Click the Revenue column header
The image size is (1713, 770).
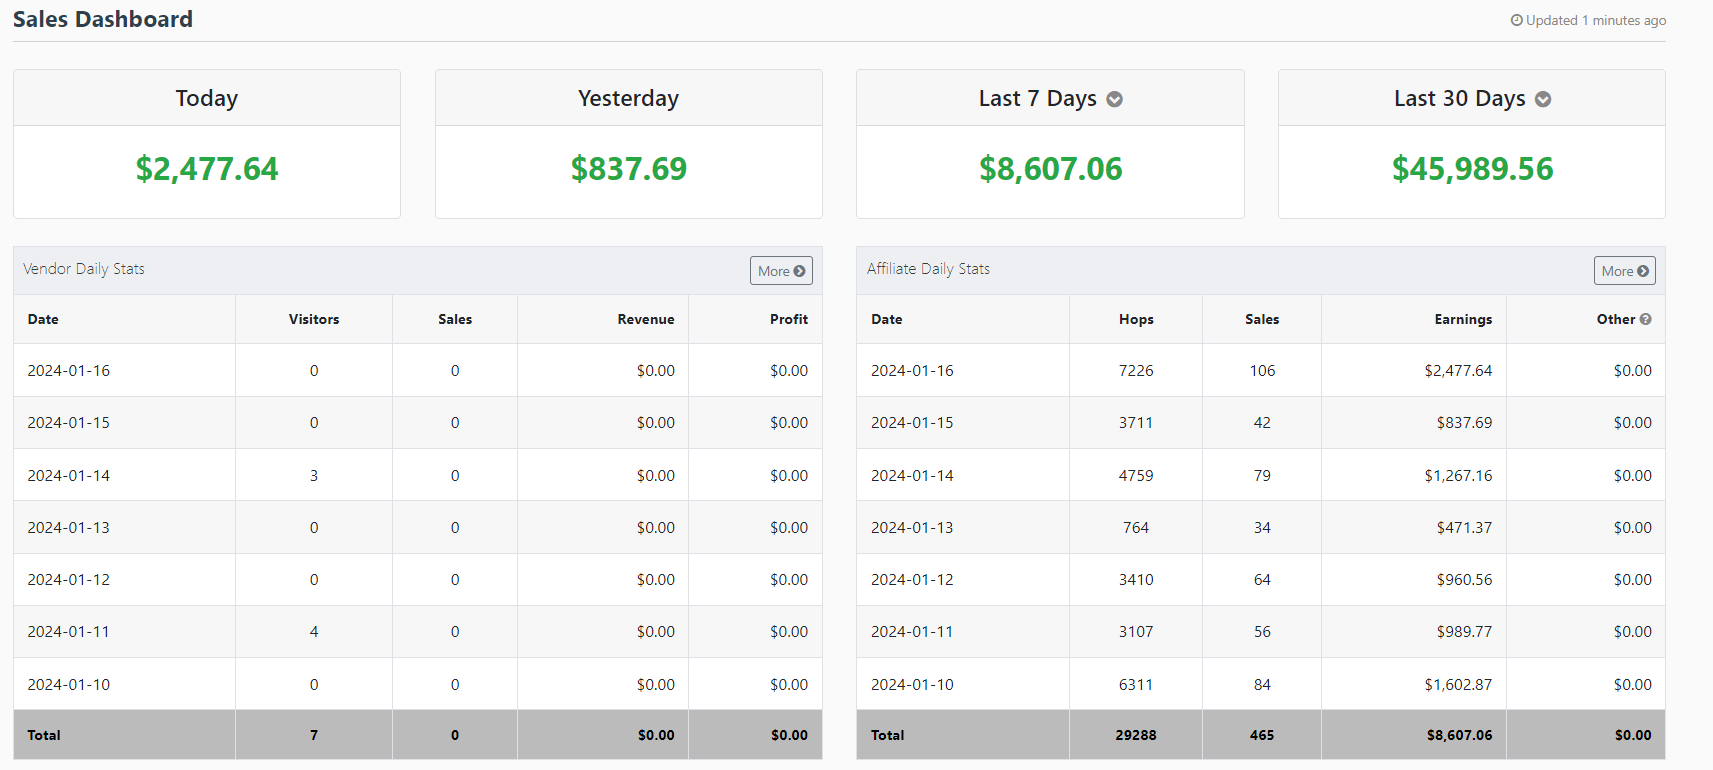point(646,319)
